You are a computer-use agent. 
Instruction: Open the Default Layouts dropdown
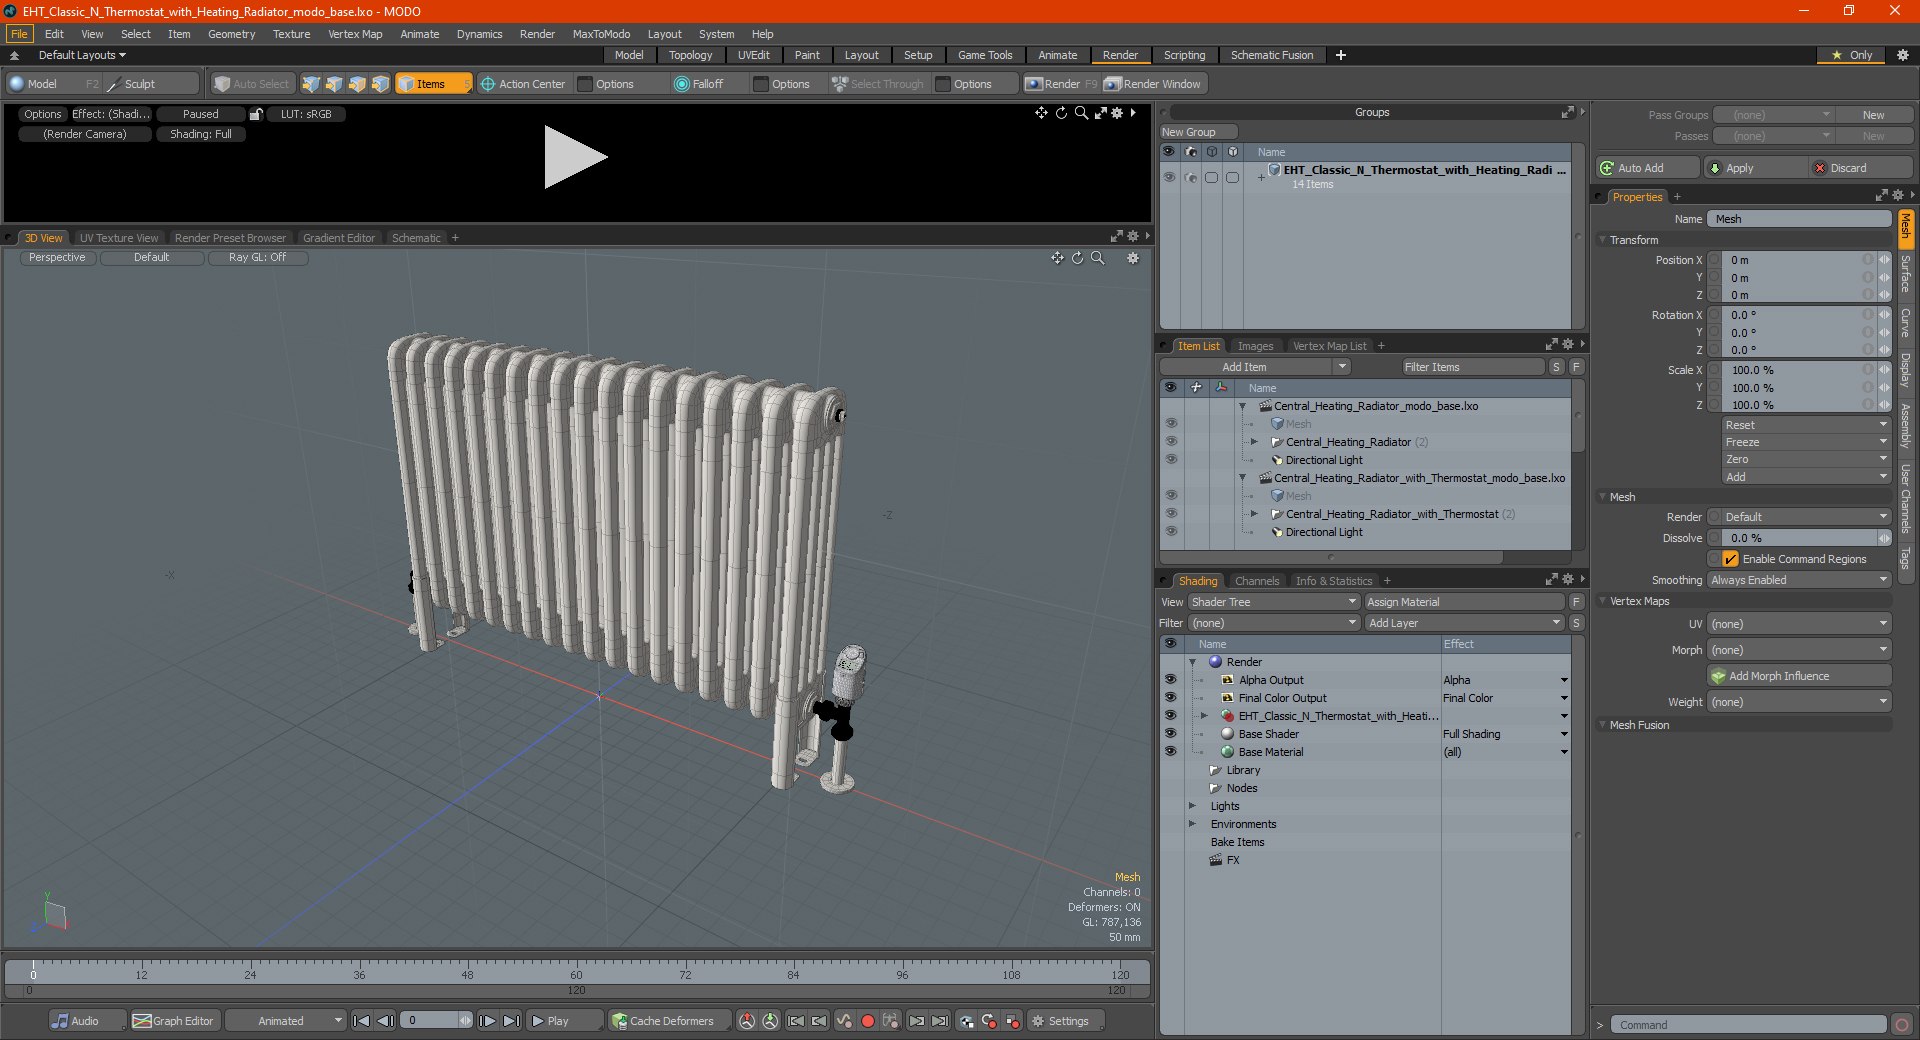82,55
